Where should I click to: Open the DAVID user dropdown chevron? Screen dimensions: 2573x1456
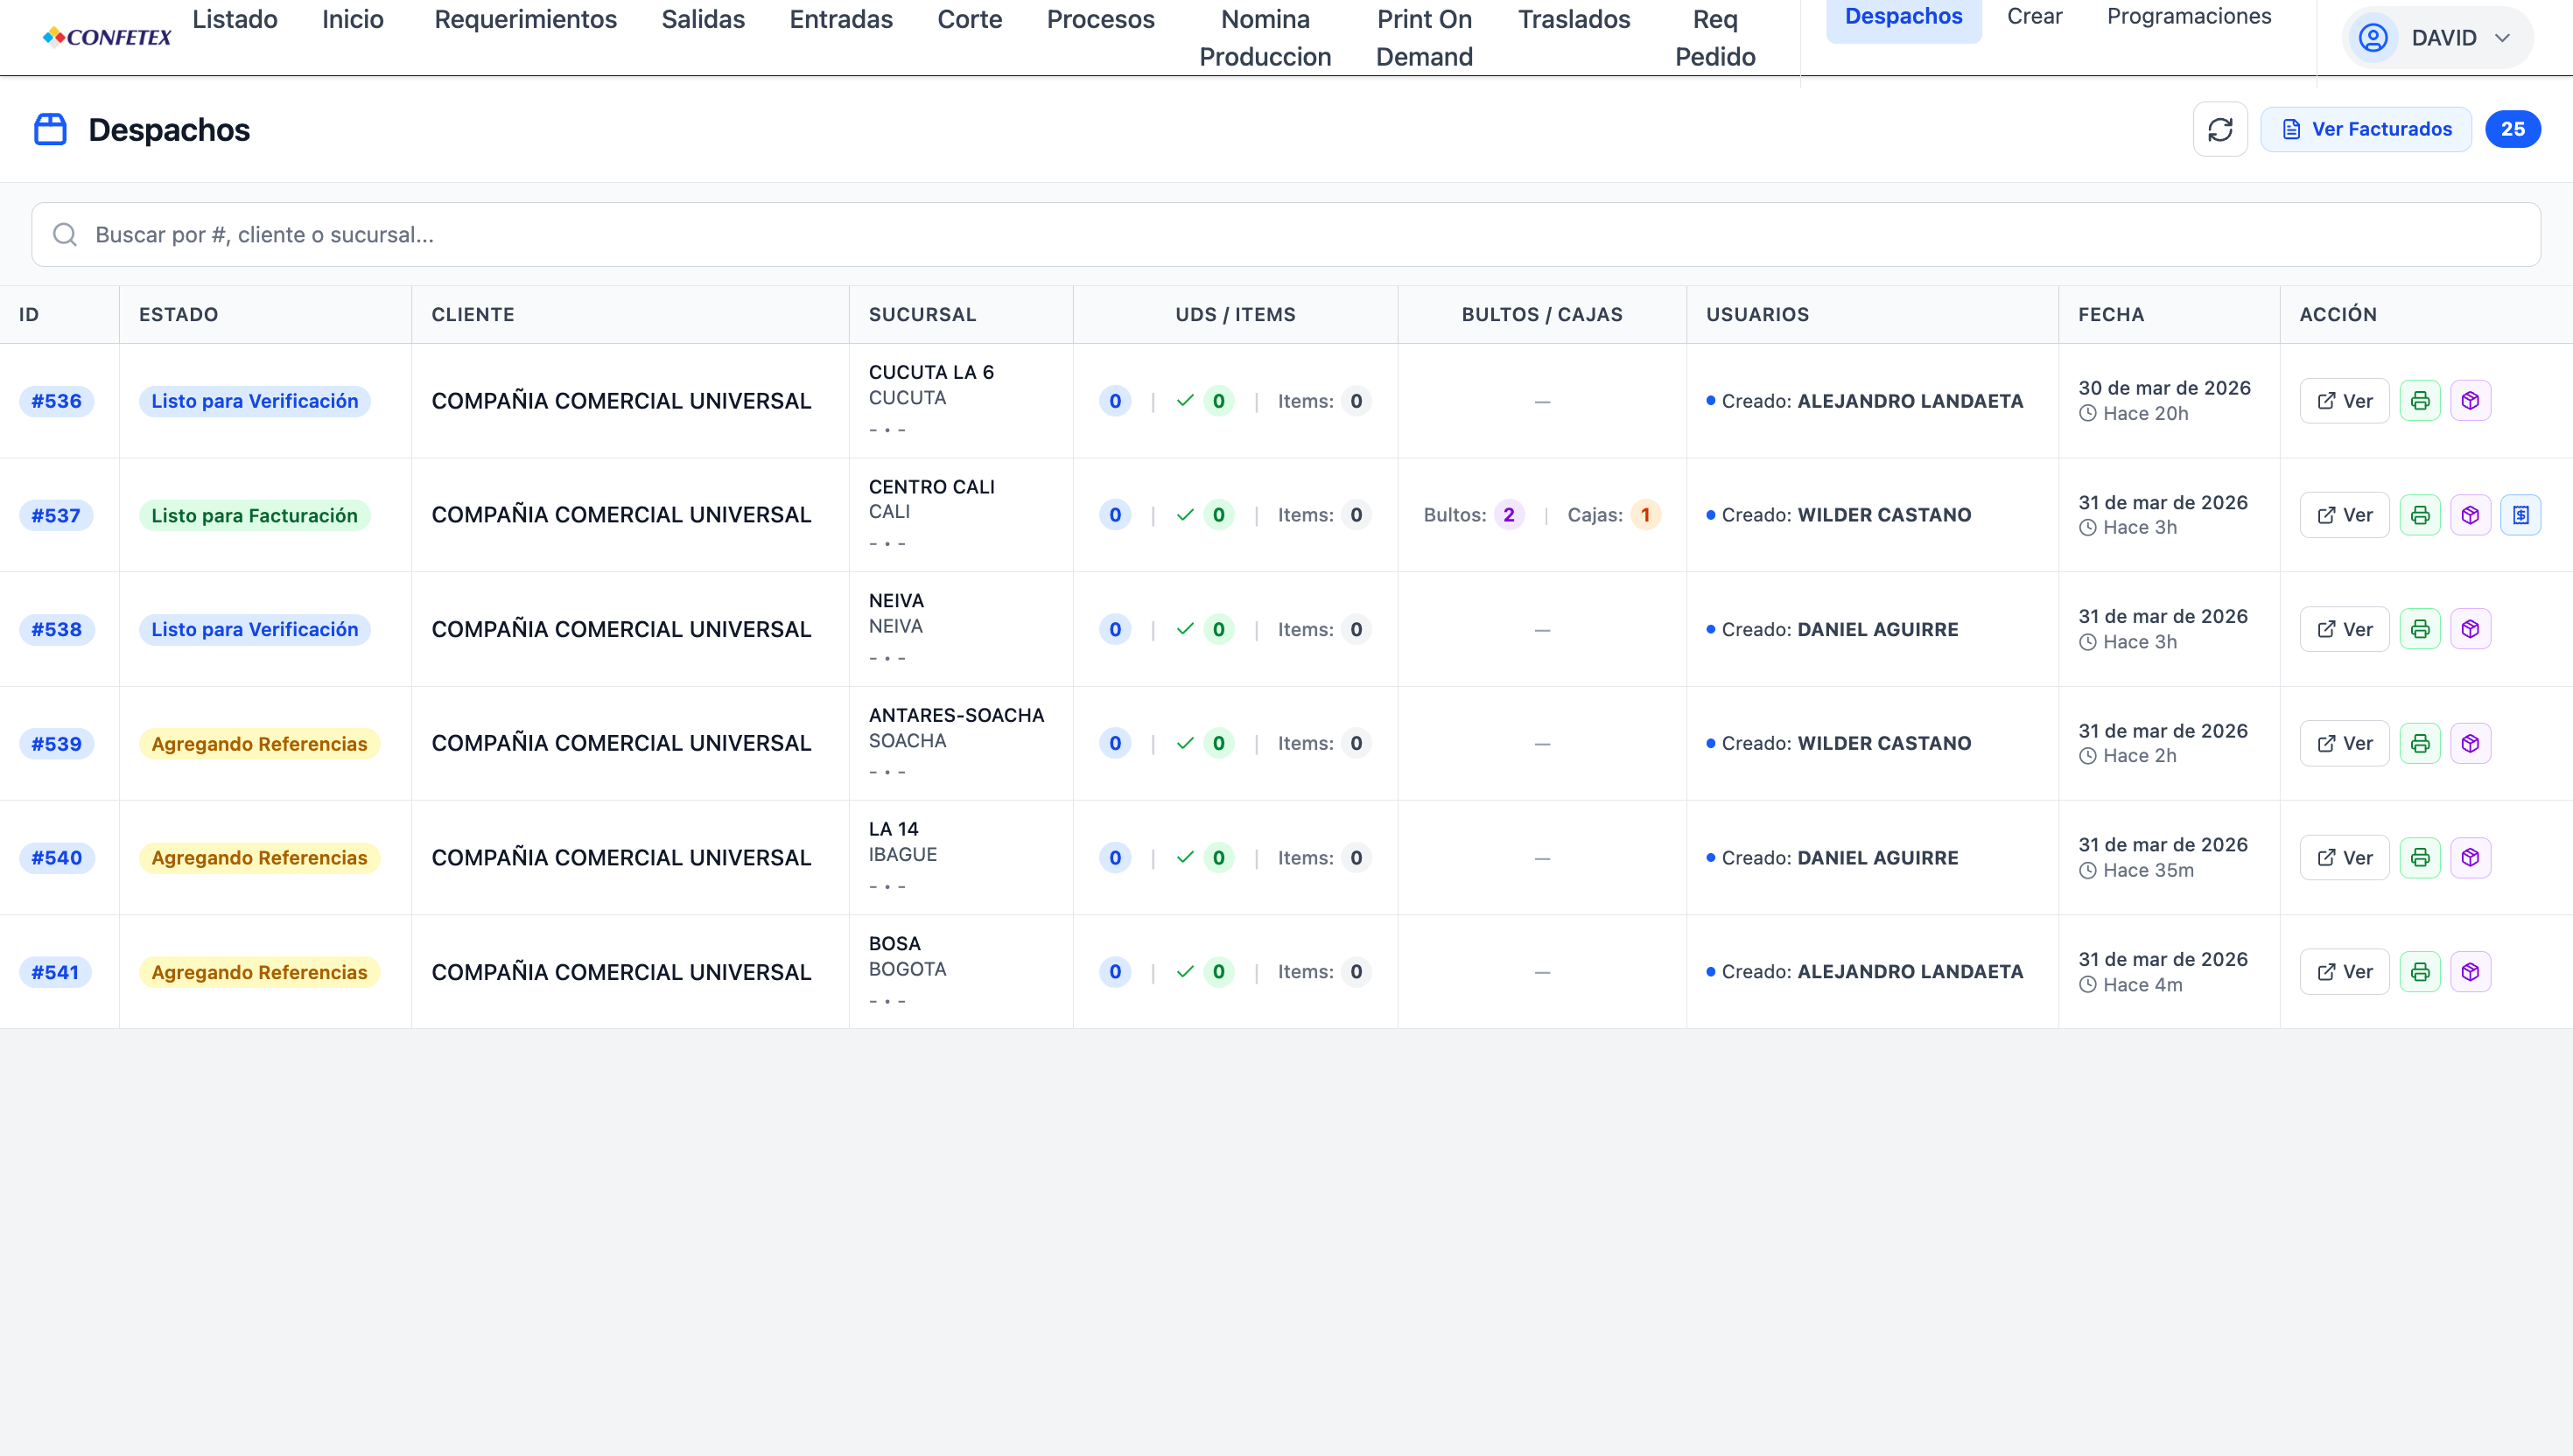[x=2502, y=38]
